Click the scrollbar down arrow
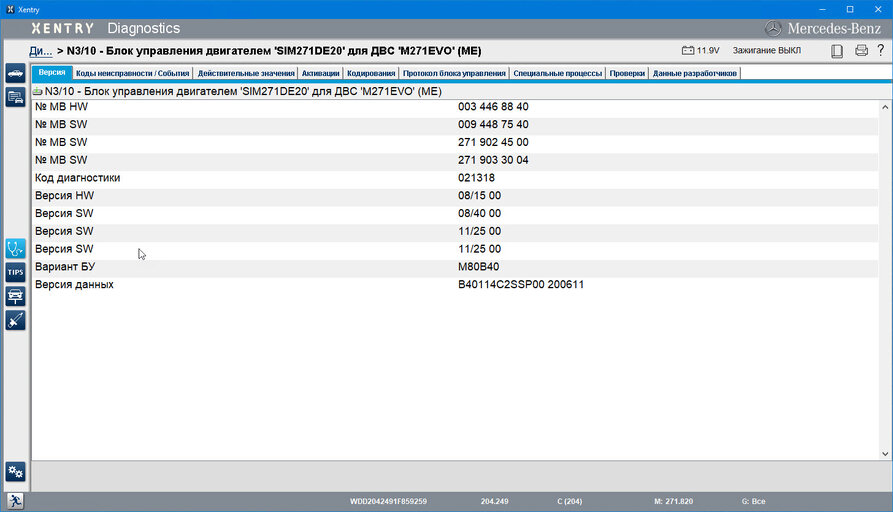This screenshot has width=893, height=512. (x=885, y=454)
